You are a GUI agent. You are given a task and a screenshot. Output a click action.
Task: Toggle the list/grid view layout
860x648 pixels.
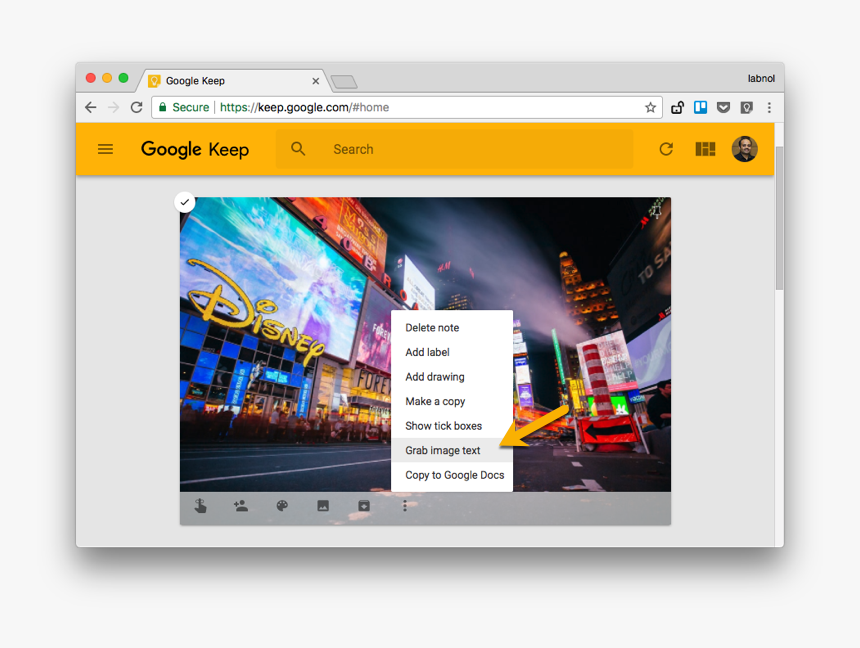(705, 149)
